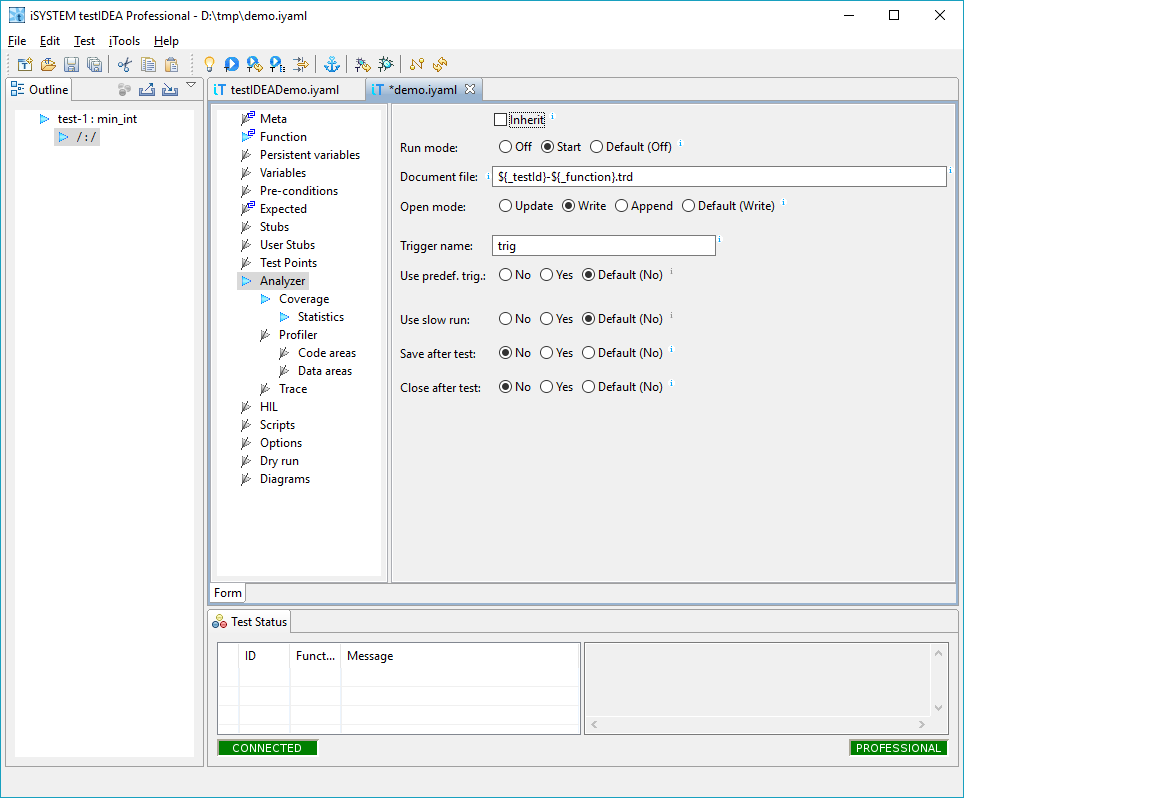Select Default (No) for Close after test
Screen dimensions: 1152x798
[588, 387]
